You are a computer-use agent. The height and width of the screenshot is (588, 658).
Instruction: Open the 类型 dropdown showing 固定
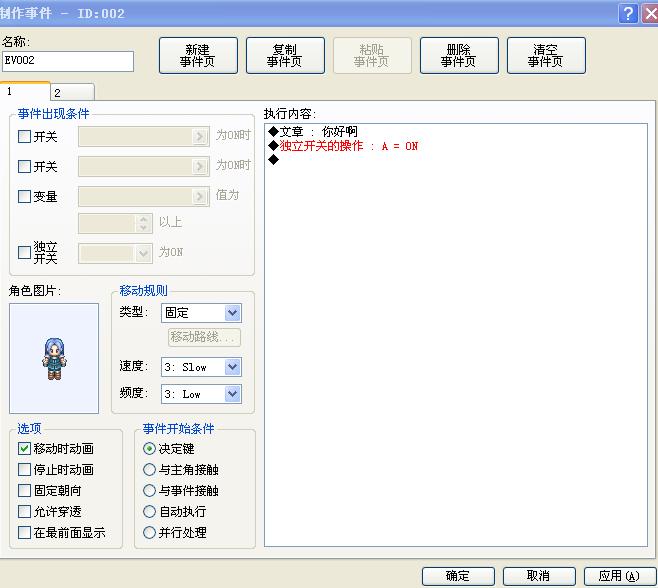201,313
